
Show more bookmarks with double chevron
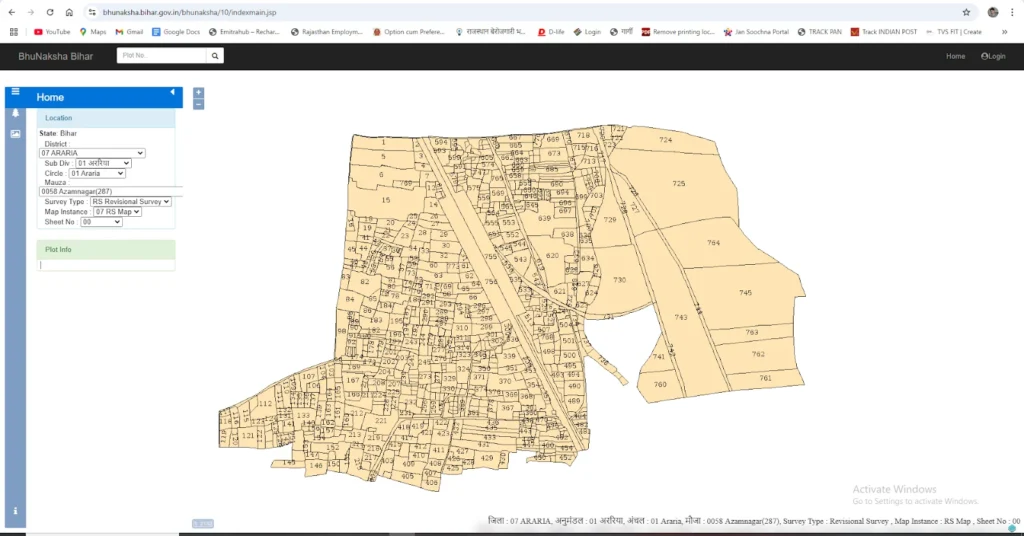pos(1004,31)
